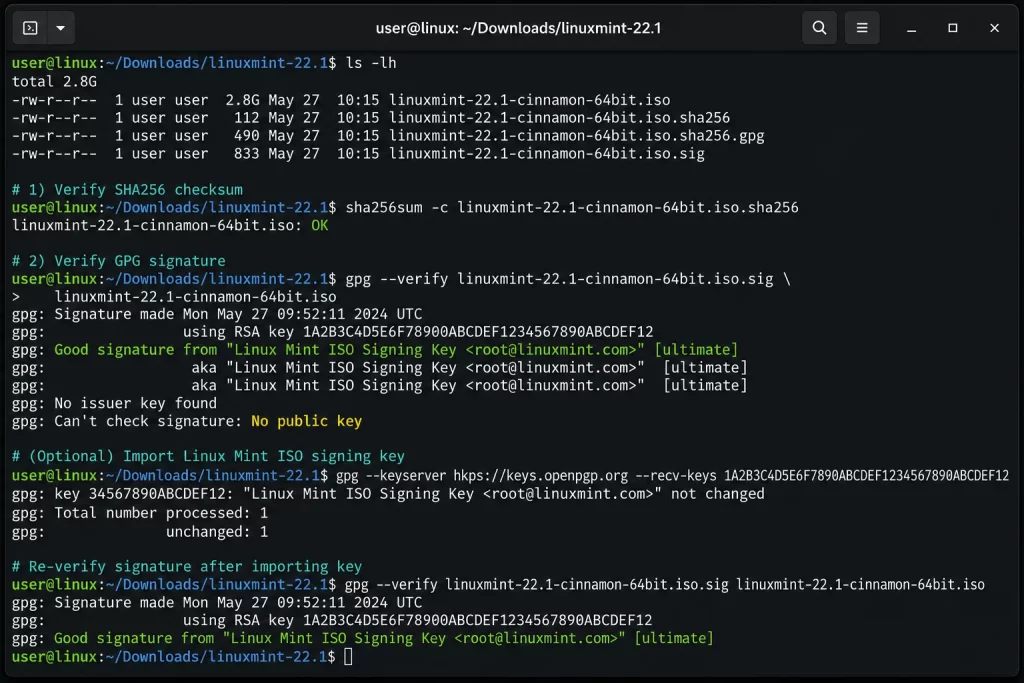This screenshot has height=683, width=1024.
Task: Click the green 'OK' checksum result
Action: pyautogui.click(x=320, y=225)
